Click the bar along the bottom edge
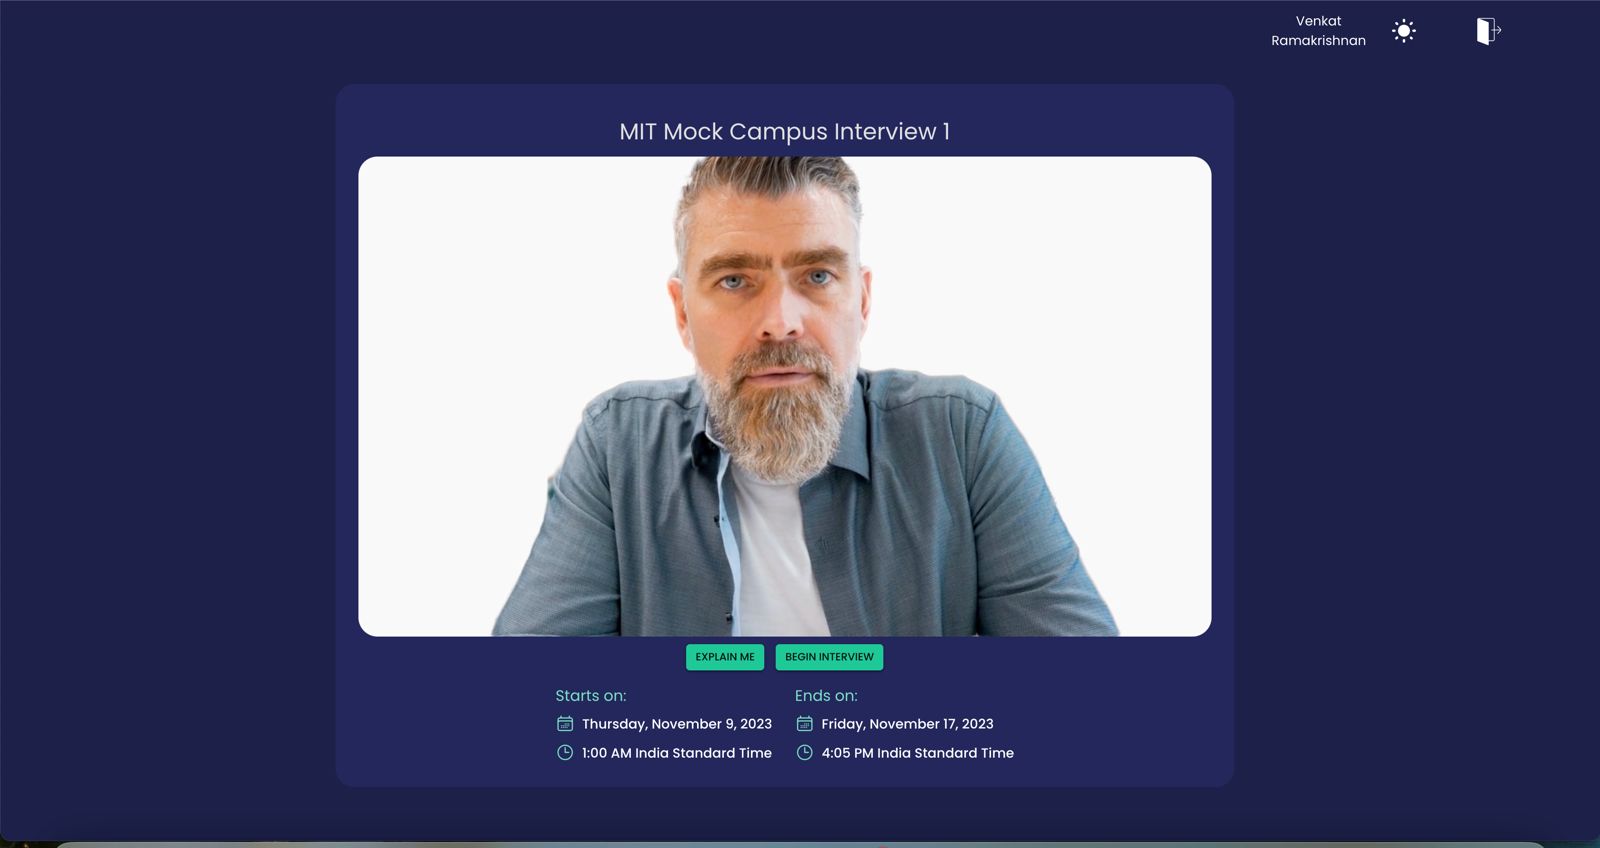 click(x=800, y=845)
